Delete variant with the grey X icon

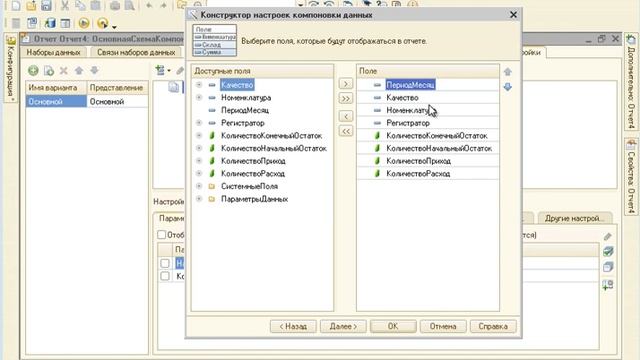pos(64,71)
